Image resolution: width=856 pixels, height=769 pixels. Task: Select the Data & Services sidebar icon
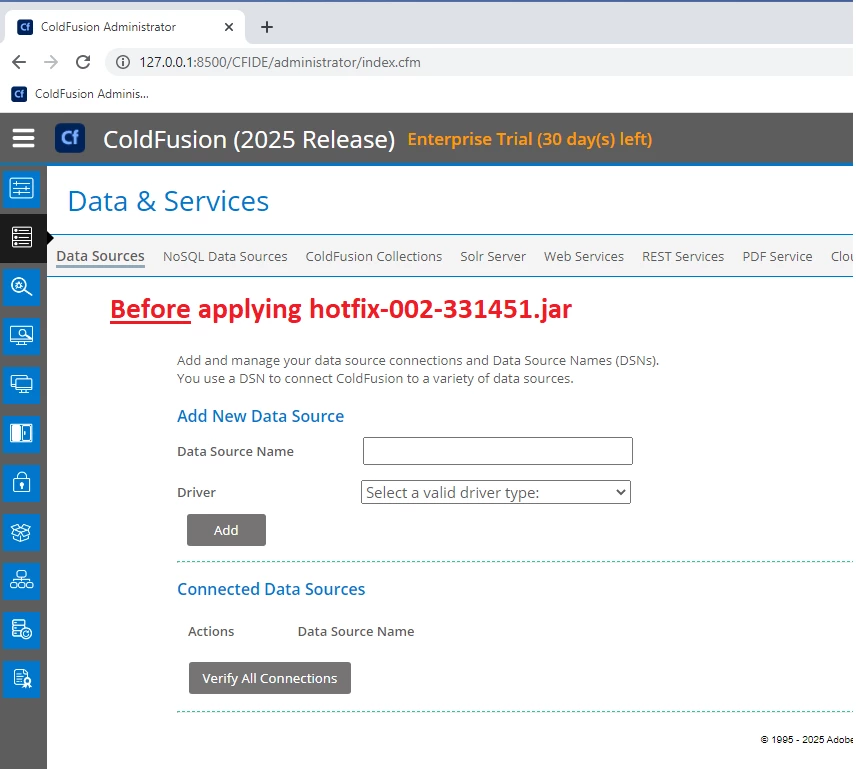point(21,237)
